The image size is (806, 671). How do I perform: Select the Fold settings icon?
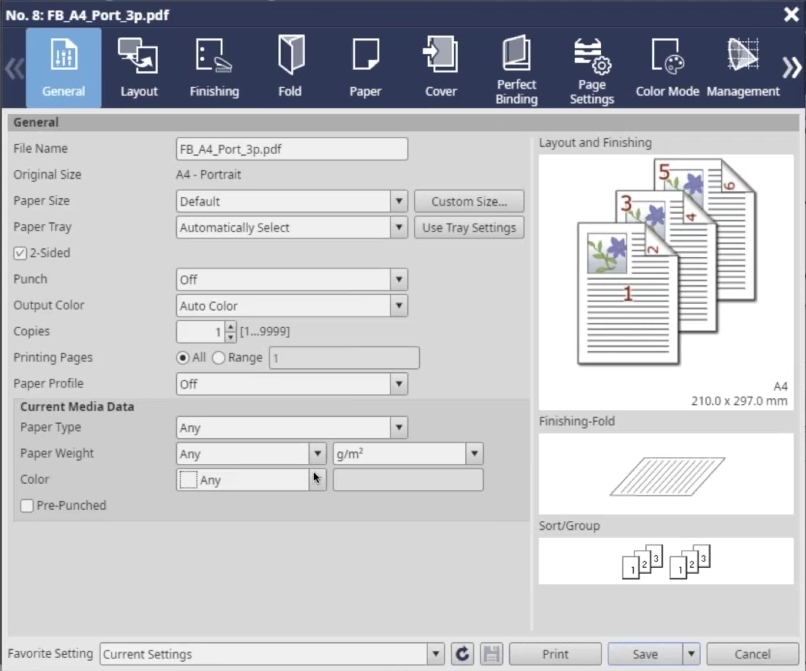click(290, 67)
